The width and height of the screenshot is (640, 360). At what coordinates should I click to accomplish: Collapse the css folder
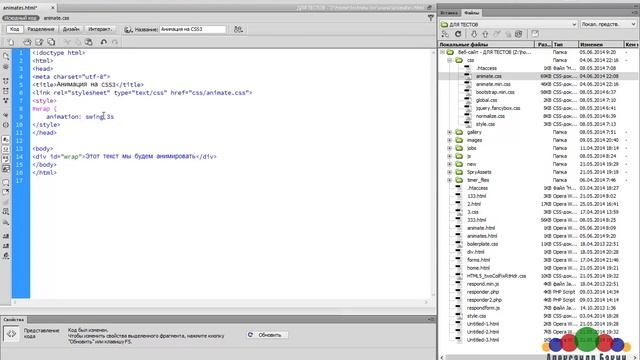click(x=450, y=60)
